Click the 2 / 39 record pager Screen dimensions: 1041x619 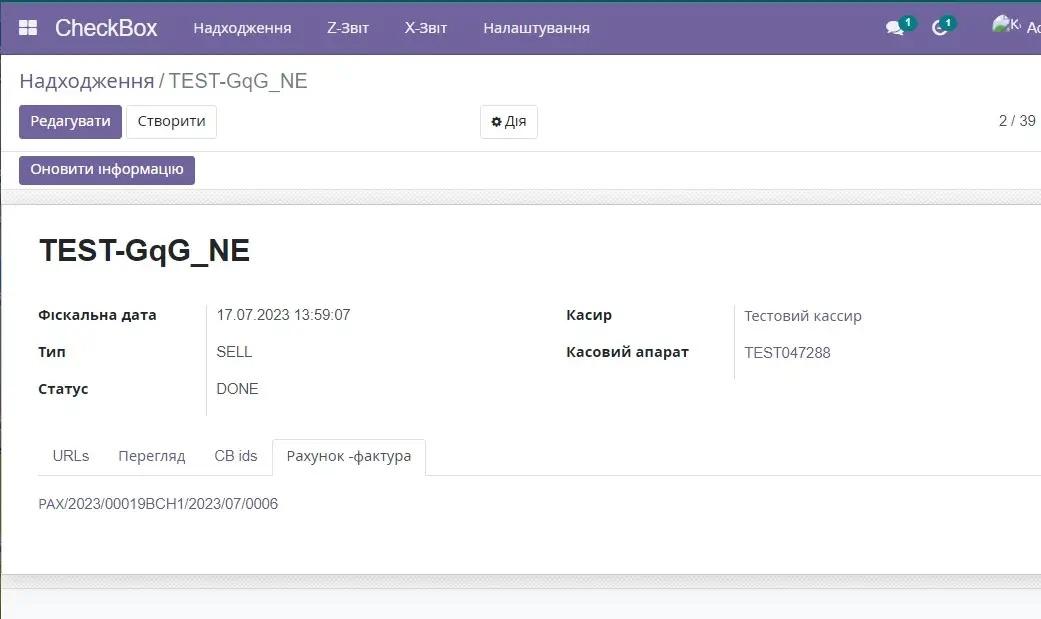coord(1017,121)
